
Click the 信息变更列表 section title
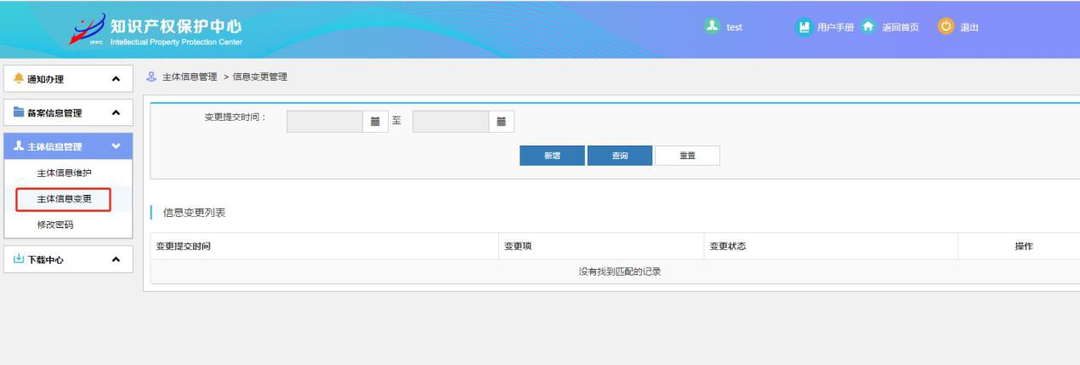[194, 212]
